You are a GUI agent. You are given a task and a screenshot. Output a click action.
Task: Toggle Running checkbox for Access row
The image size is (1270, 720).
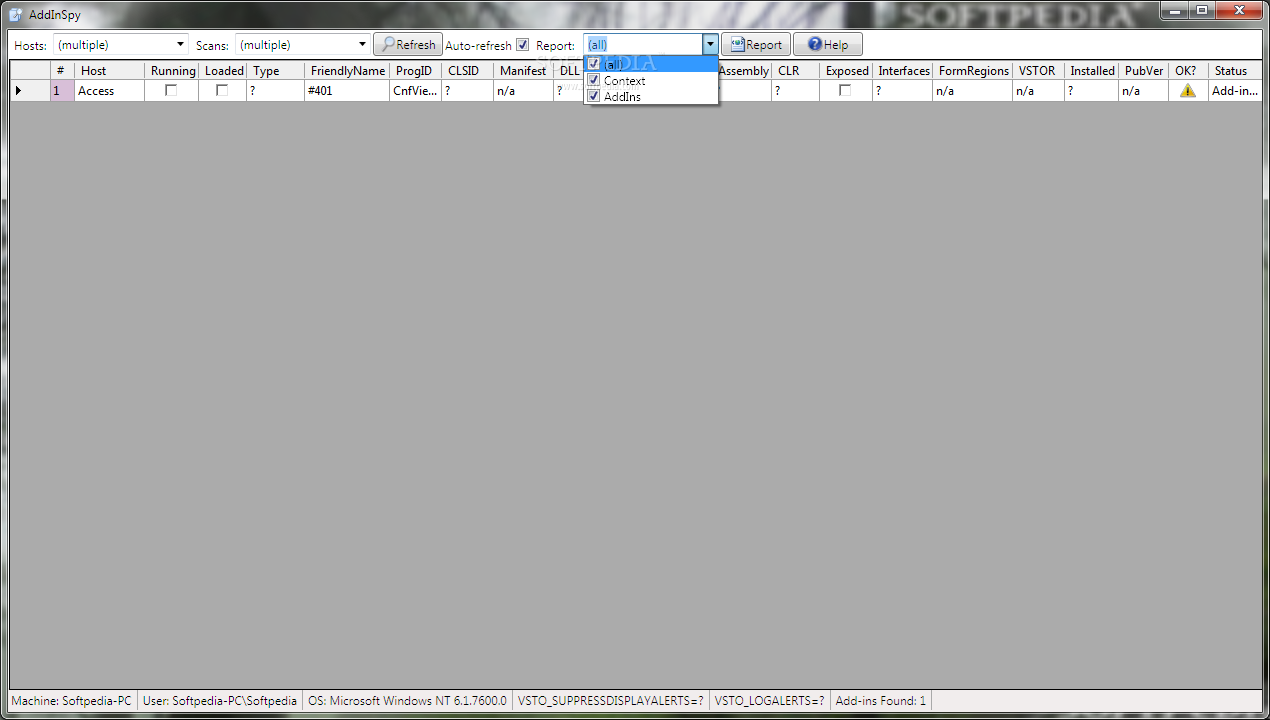click(x=171, y=90)
